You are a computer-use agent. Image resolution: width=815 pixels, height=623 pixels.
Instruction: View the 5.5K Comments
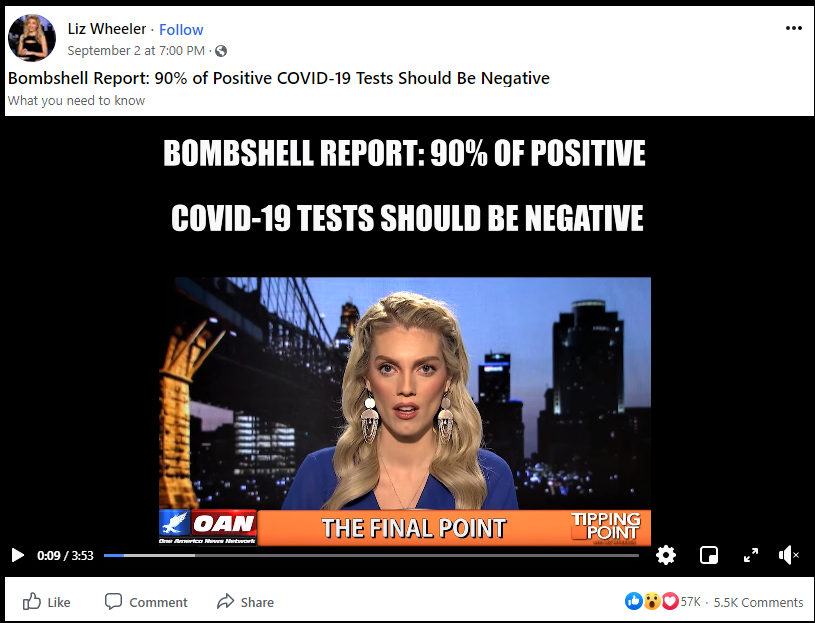pos(758,602)
